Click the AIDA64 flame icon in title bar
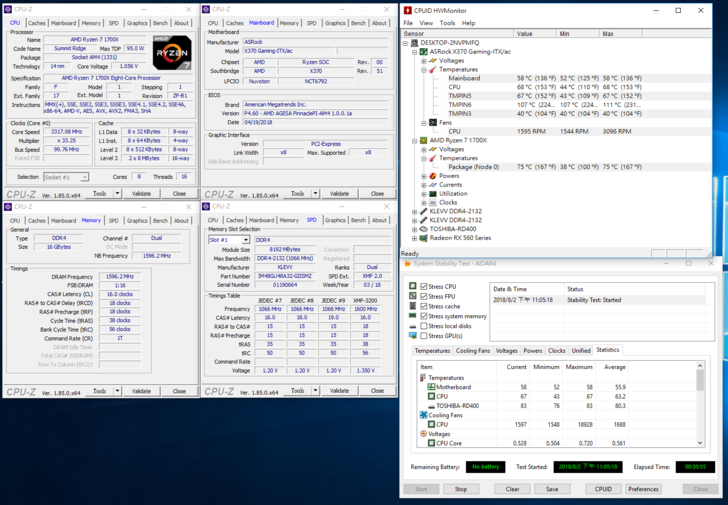The height and width of the screenshot is (505, 728). 407,263
